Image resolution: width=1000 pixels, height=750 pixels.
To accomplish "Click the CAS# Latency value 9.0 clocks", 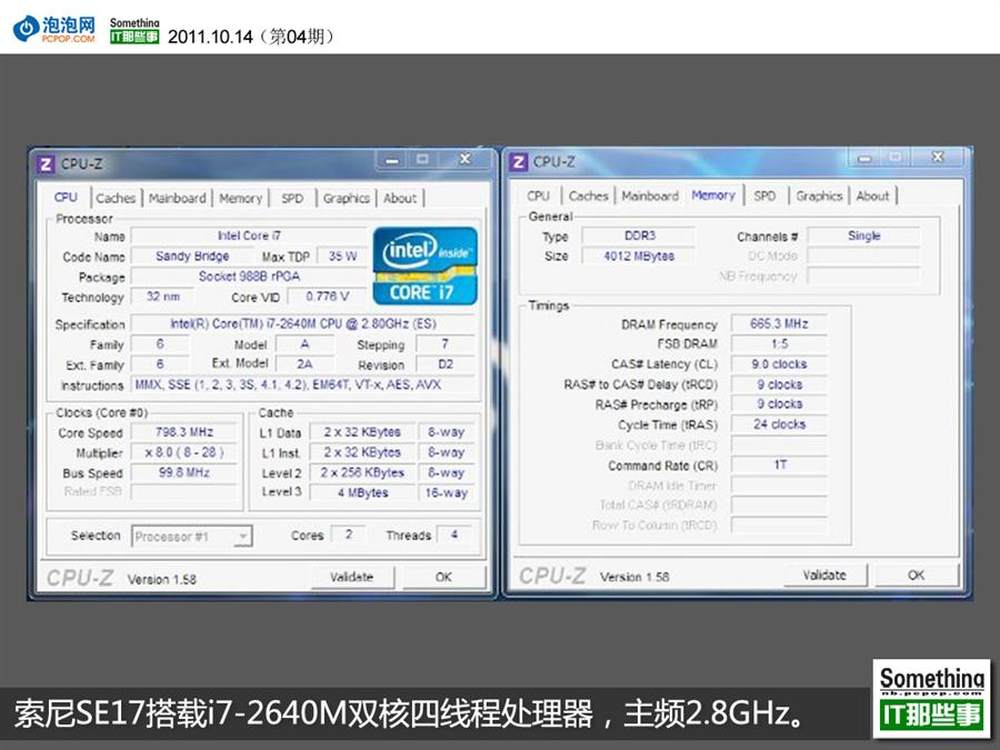I will (x=779, y=364).
